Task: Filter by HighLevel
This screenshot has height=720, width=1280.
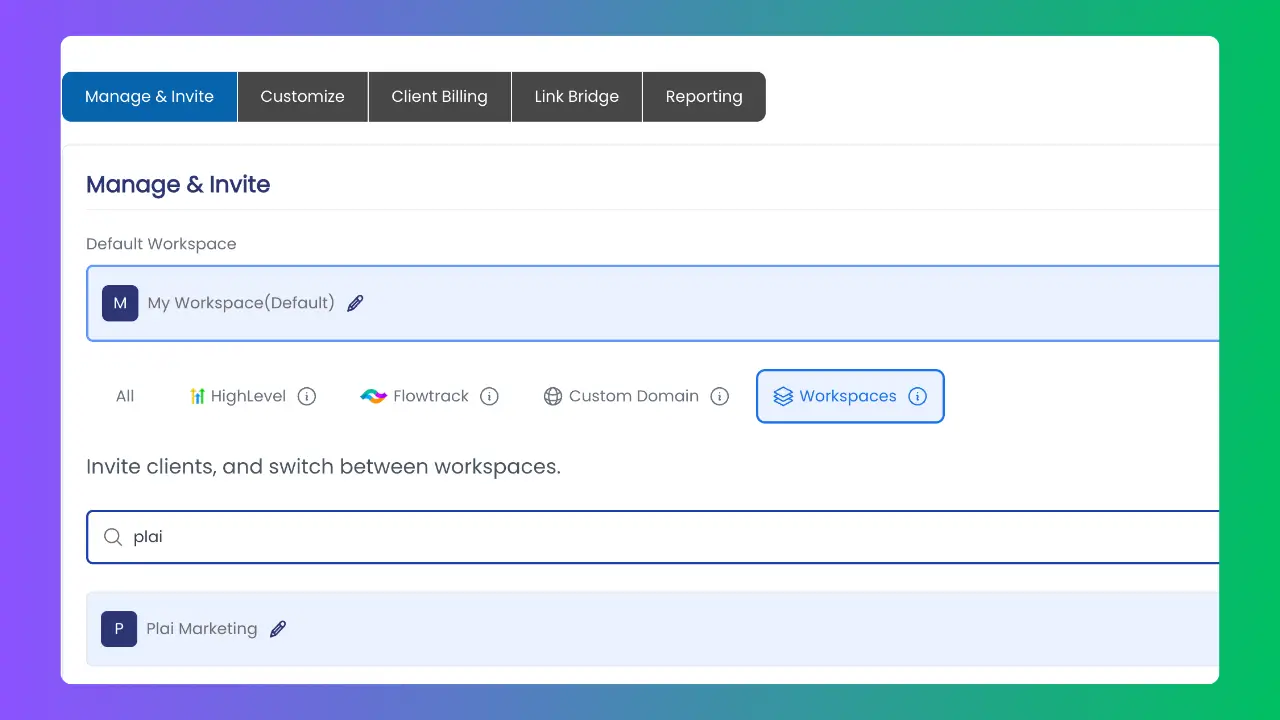Action: coord(252,396)
